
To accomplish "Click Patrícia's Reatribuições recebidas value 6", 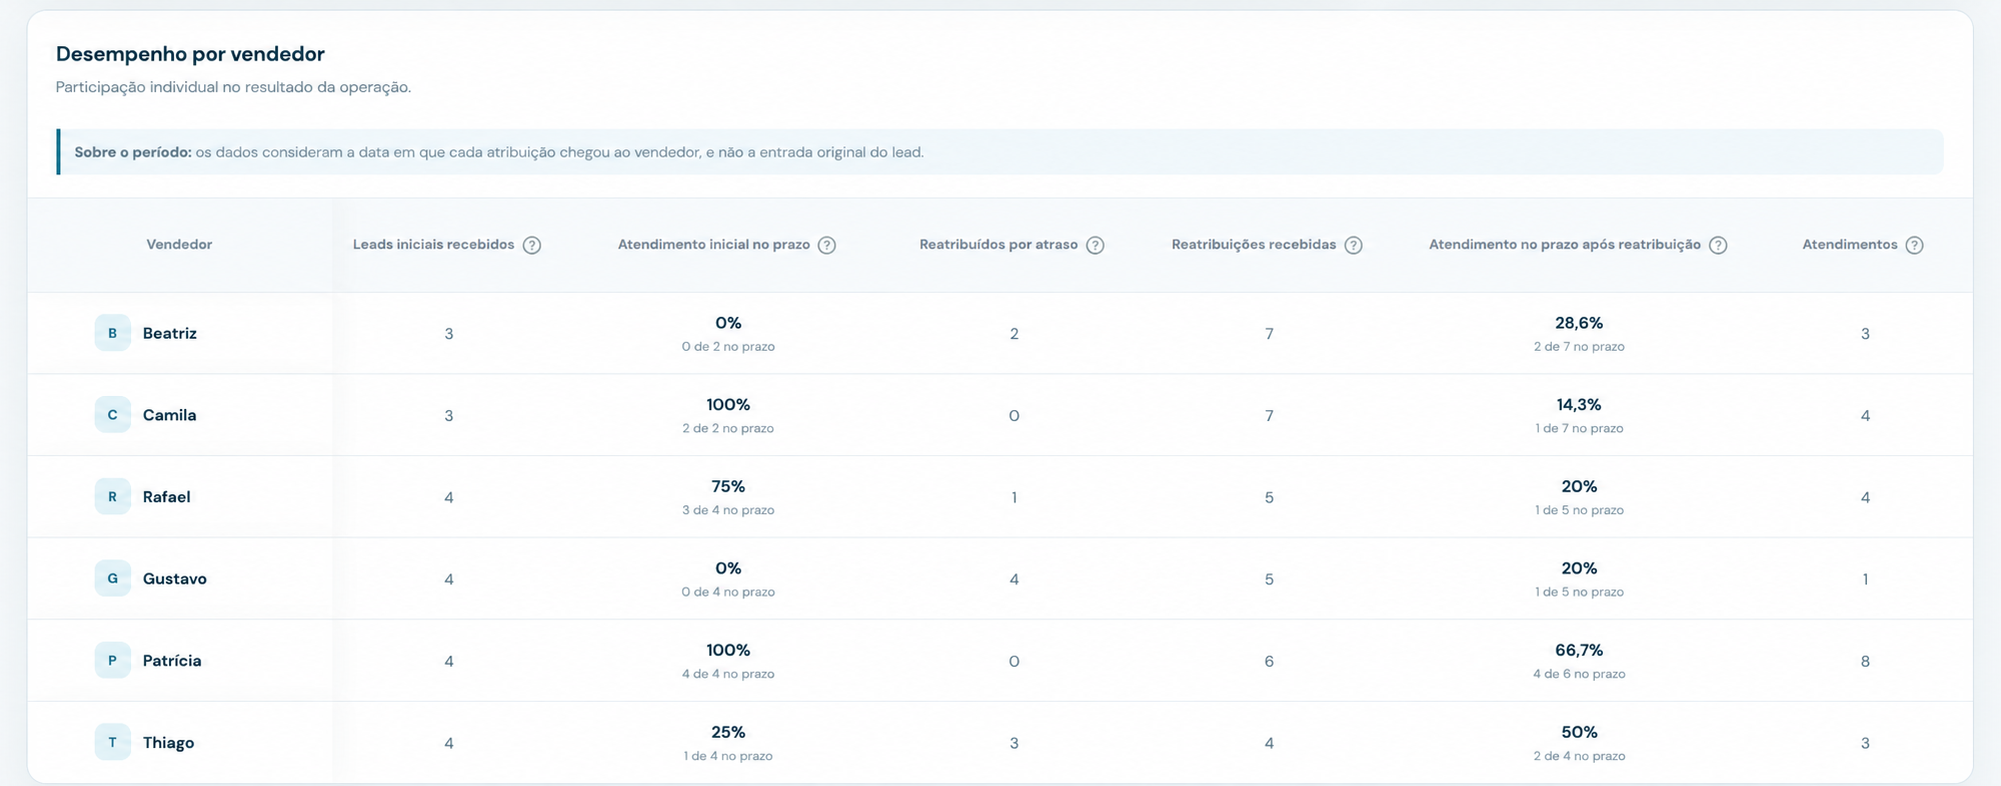I will coord(1269,661).
